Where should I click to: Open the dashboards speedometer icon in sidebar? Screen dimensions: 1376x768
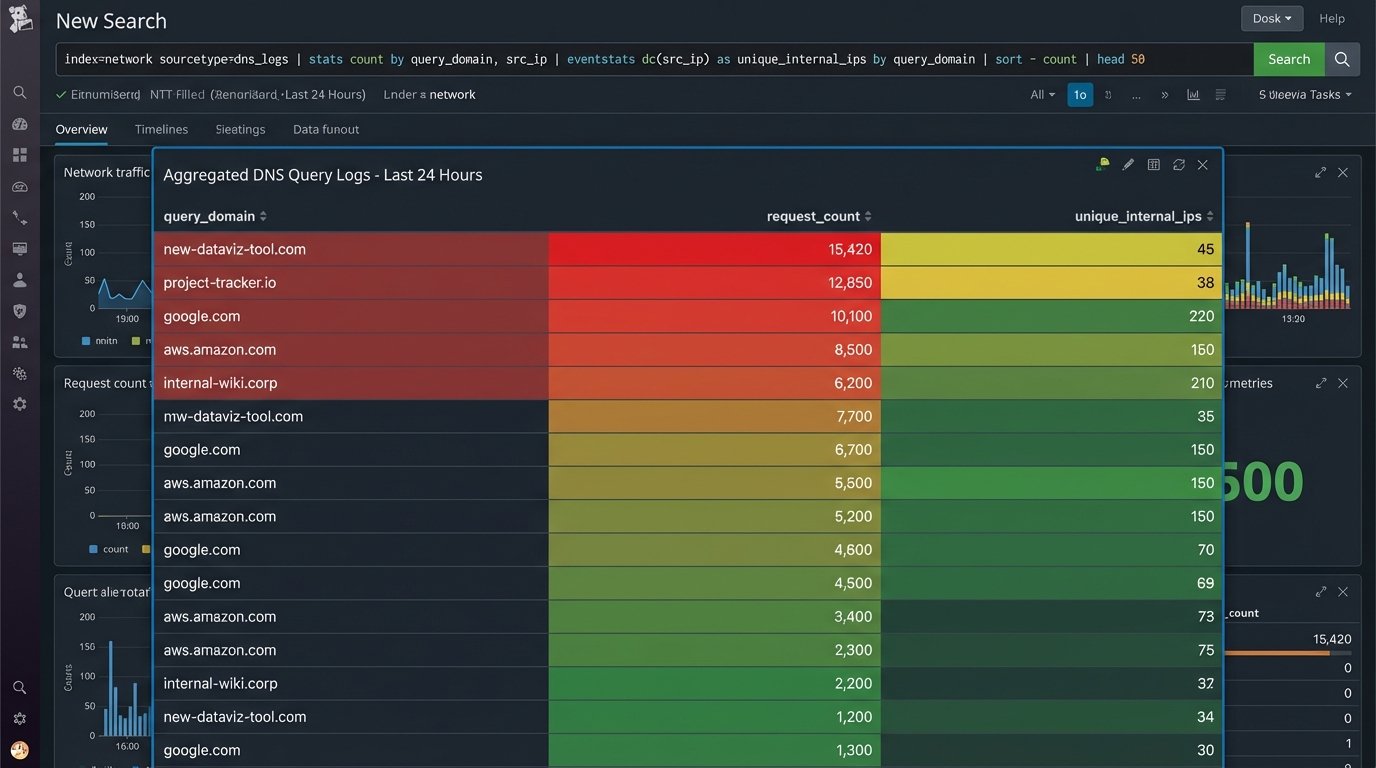coord(19,123)
